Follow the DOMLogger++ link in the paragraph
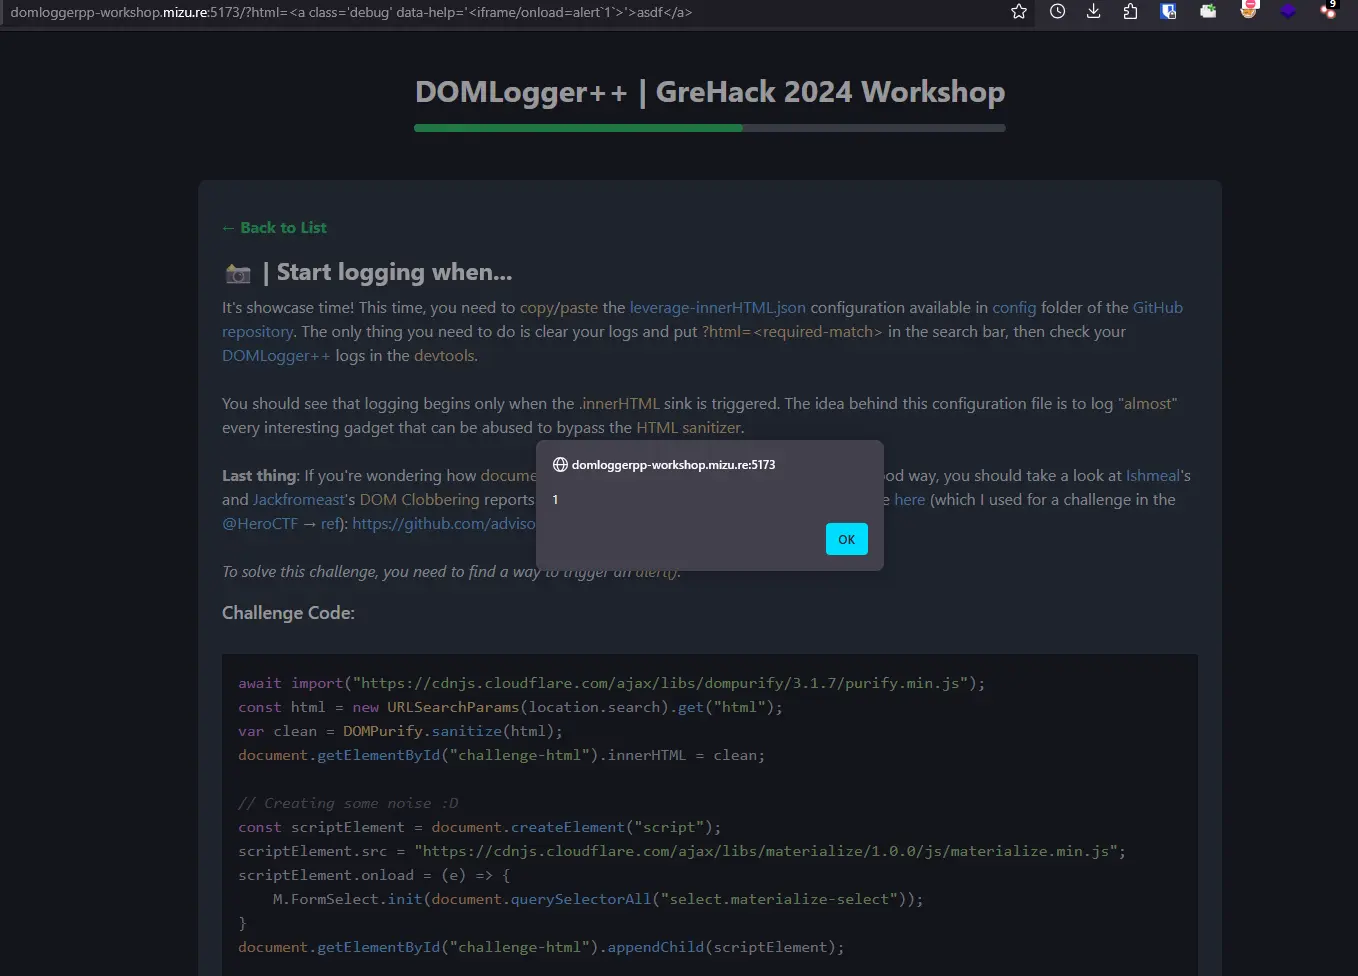The height and width of the screenshot is (976, 1358). pyautogui.click(x=275, y=356)
